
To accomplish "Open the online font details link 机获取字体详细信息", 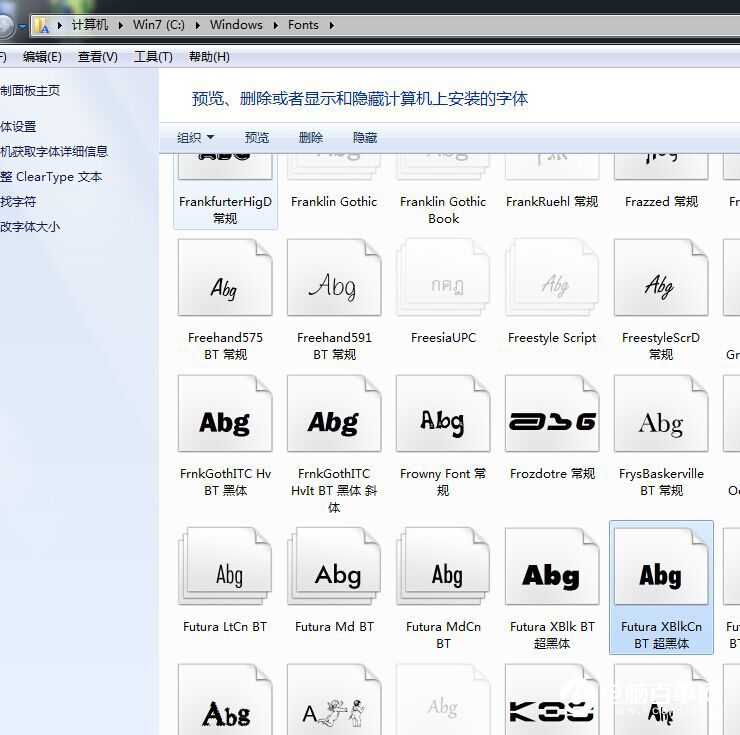I will [54, 151].
